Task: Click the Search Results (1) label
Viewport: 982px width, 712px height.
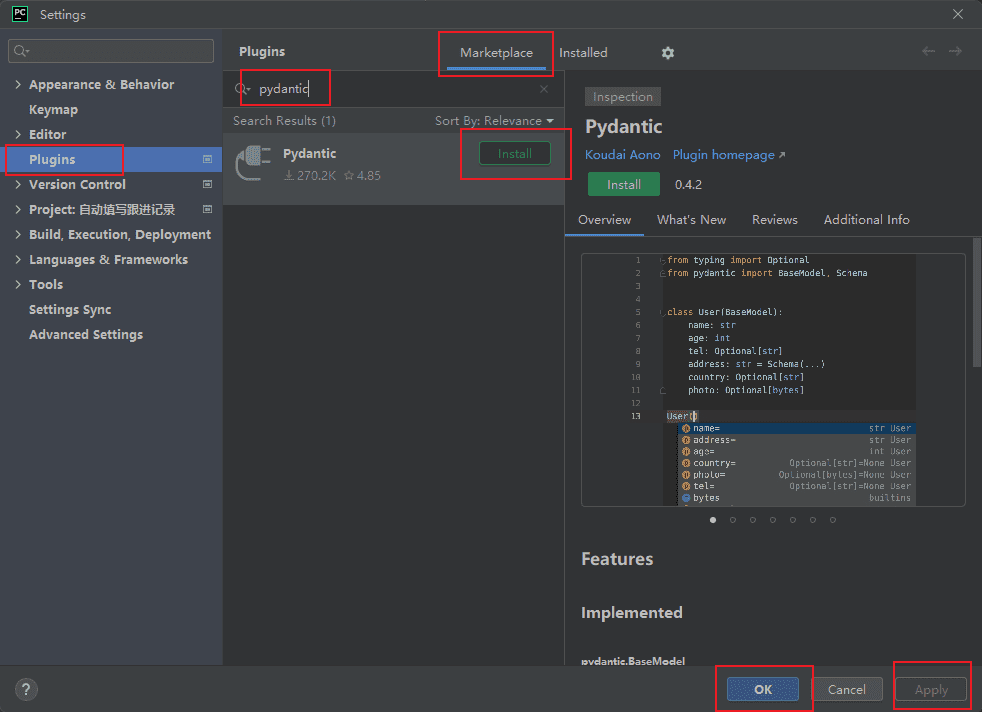Action: 284,121
